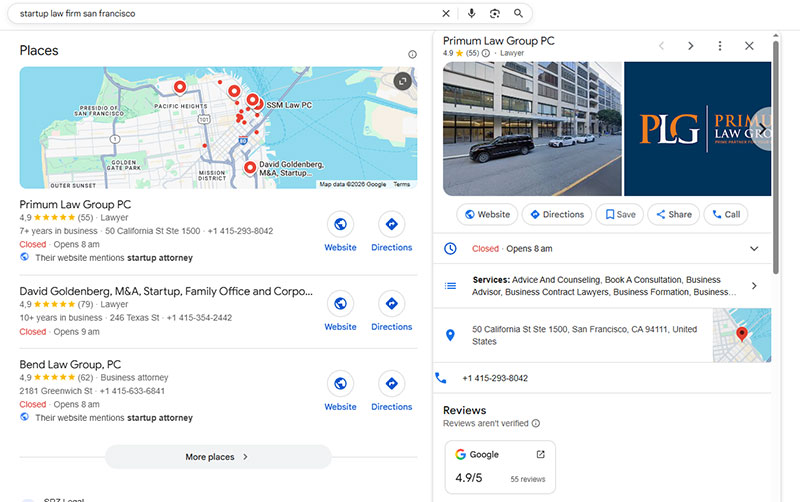Click the panel vertical scrollbar
This screenshot has width=800, height=502.
tap(776, 157)
